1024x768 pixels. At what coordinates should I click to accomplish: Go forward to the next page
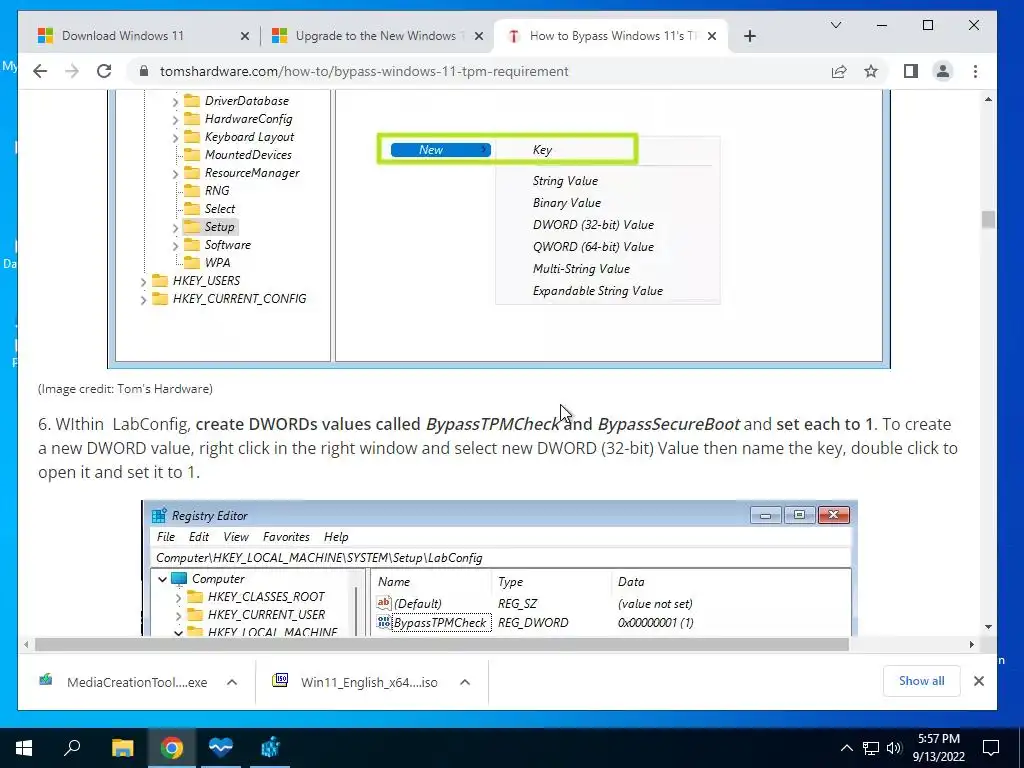tap(72, 71)
